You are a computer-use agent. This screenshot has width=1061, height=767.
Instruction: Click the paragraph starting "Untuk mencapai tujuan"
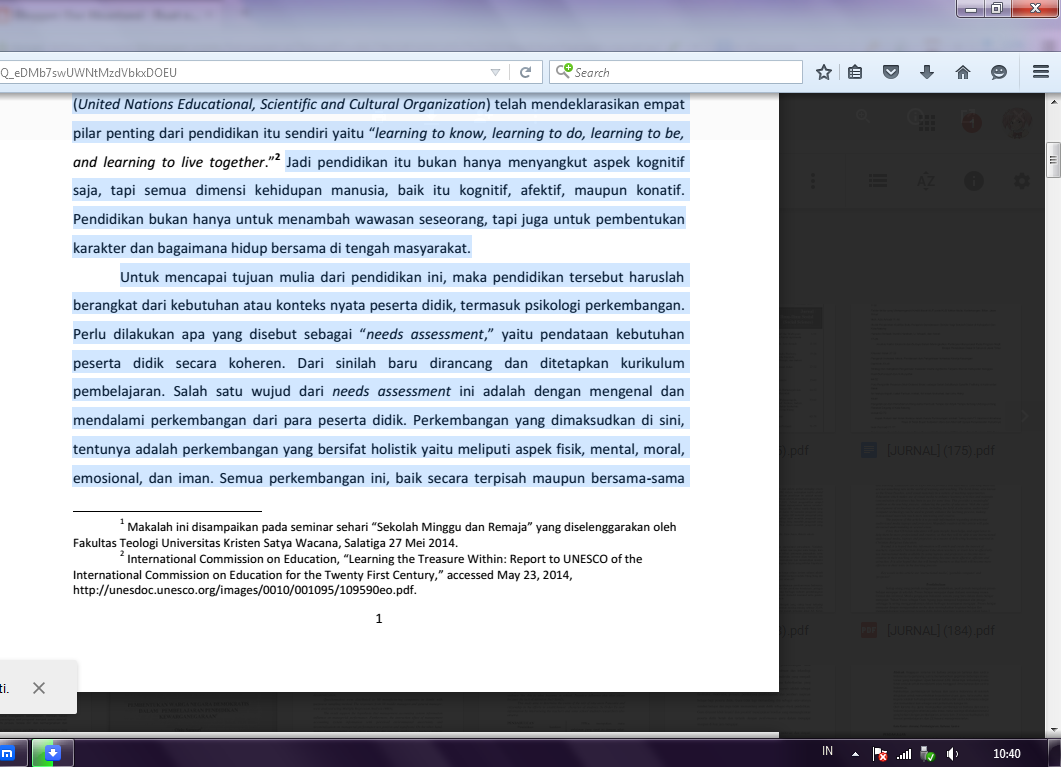(x=379, y=377)
